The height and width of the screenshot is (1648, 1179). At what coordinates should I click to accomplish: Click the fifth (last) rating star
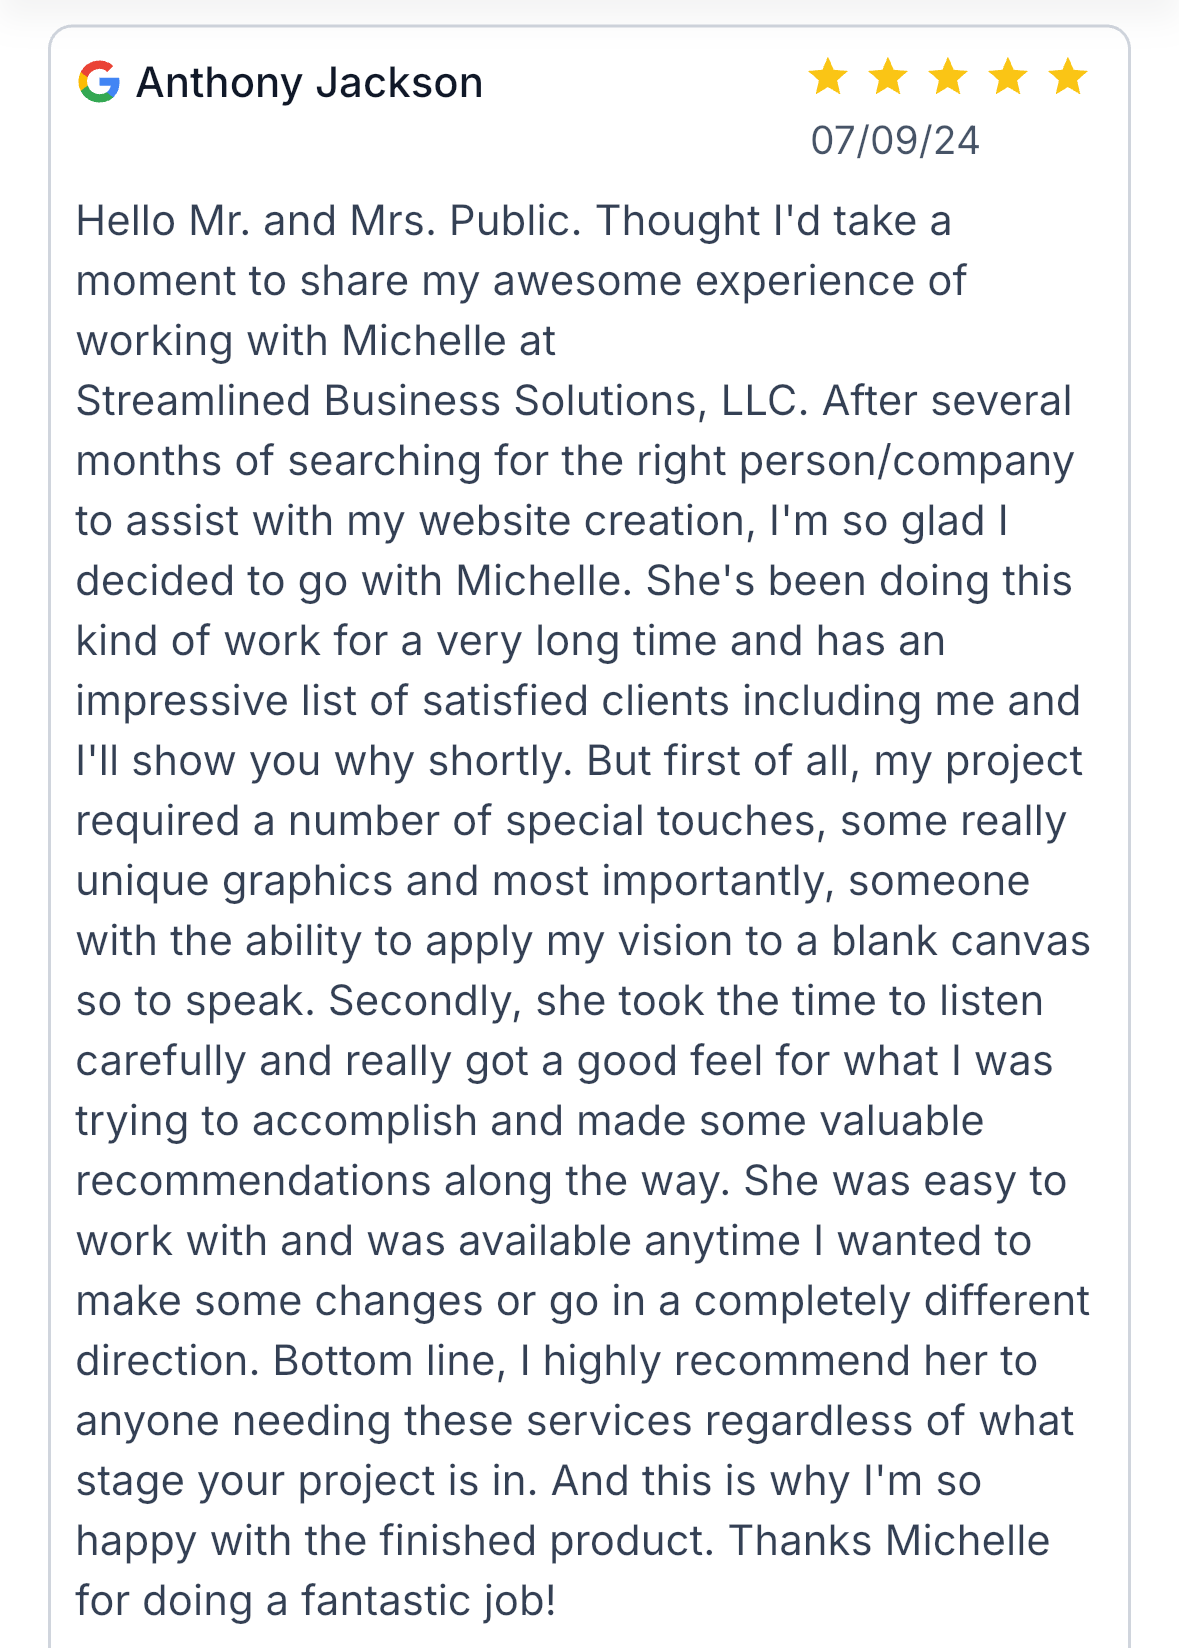1068,77
